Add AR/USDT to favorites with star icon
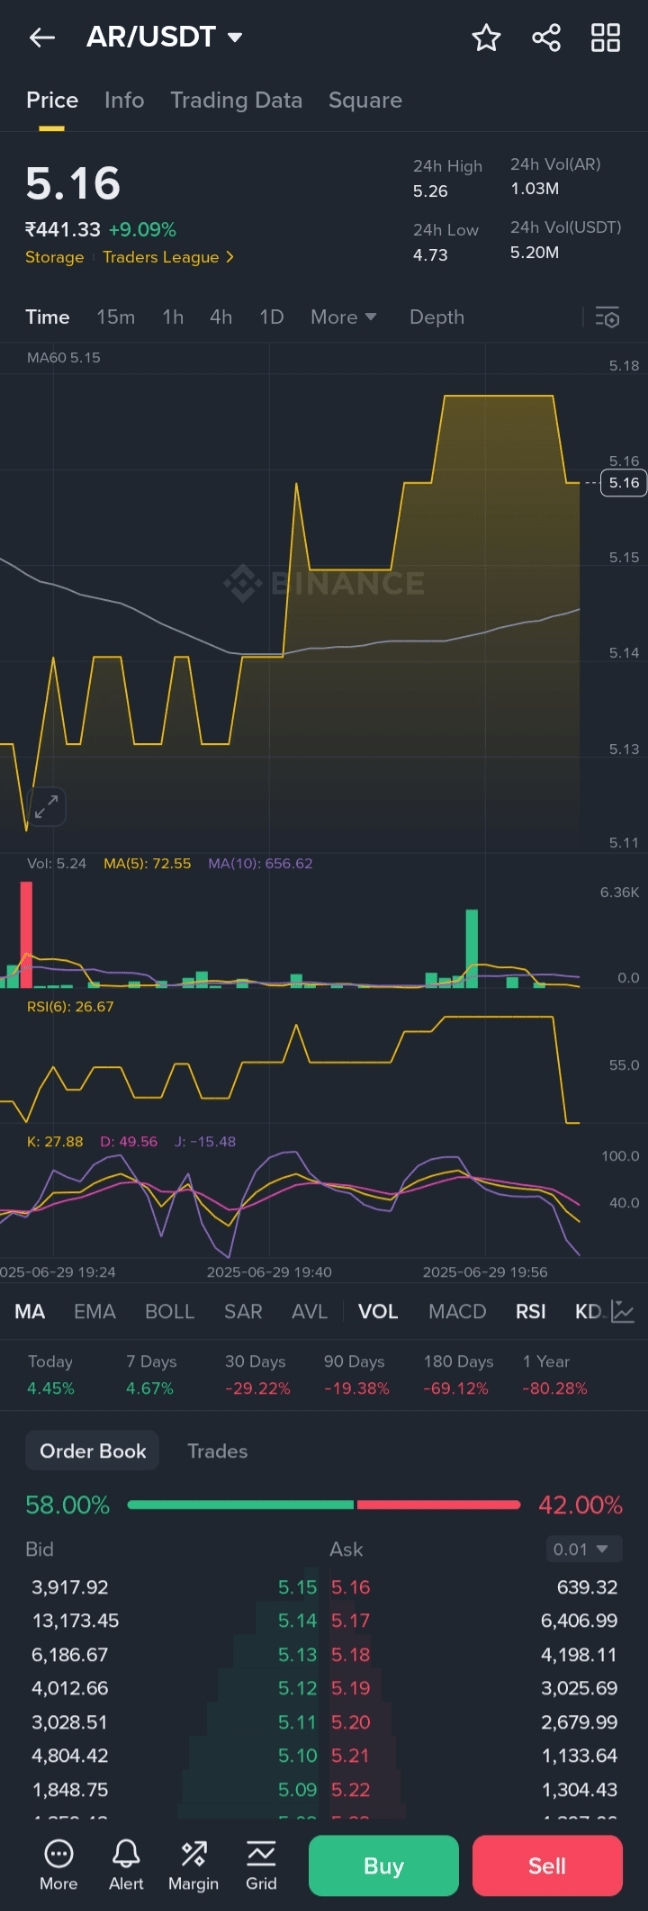The image size is (648, 1911). (486, 38)
